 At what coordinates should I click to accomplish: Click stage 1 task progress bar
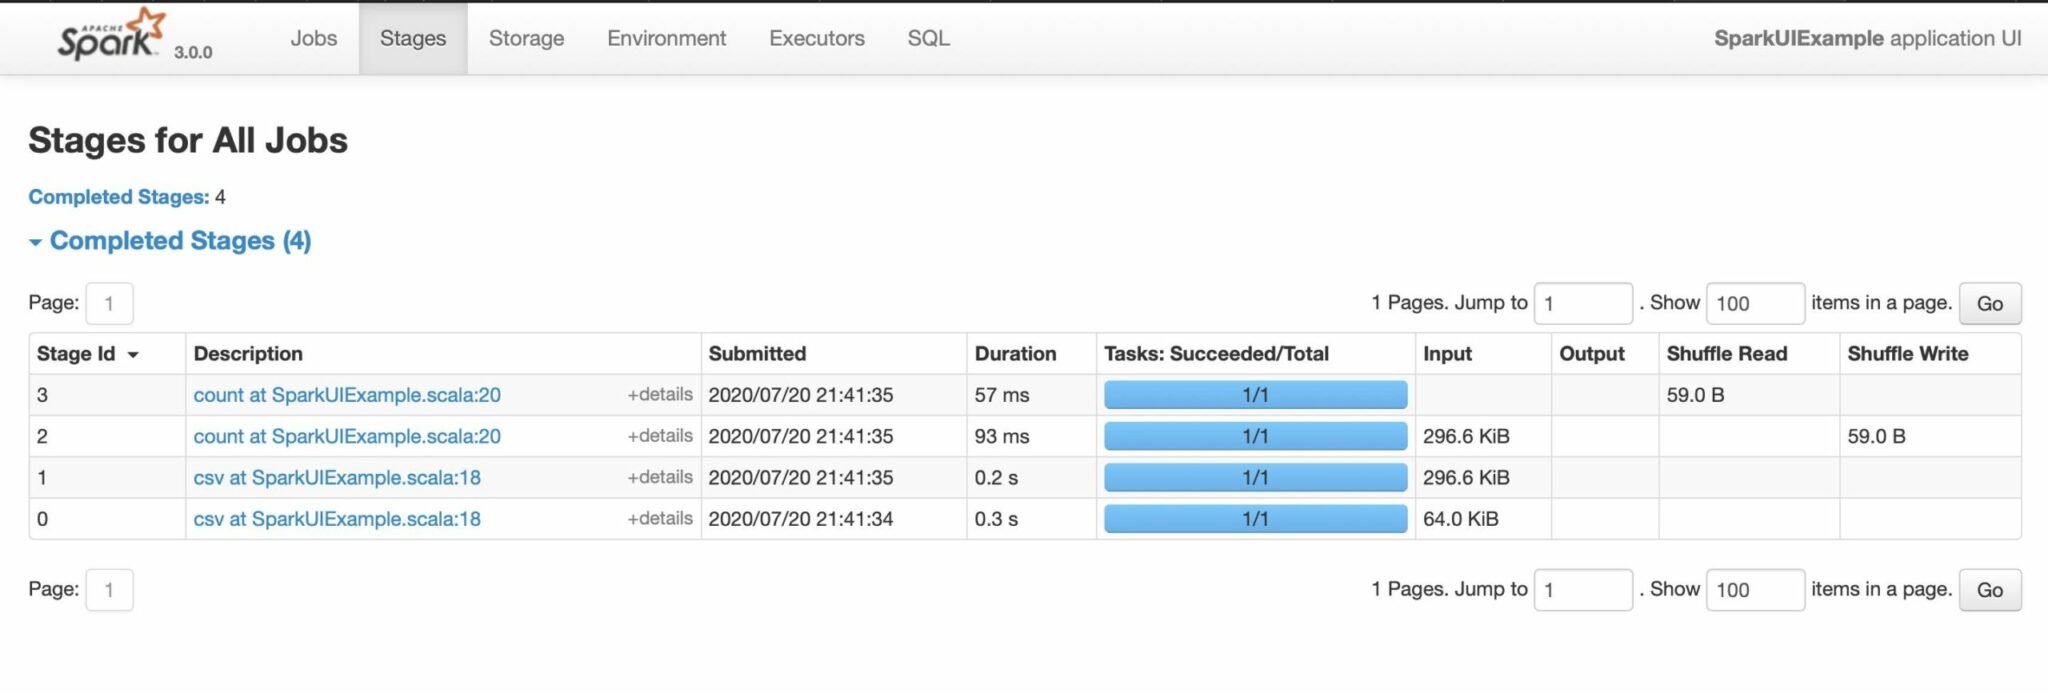(x=1255, y=478)
